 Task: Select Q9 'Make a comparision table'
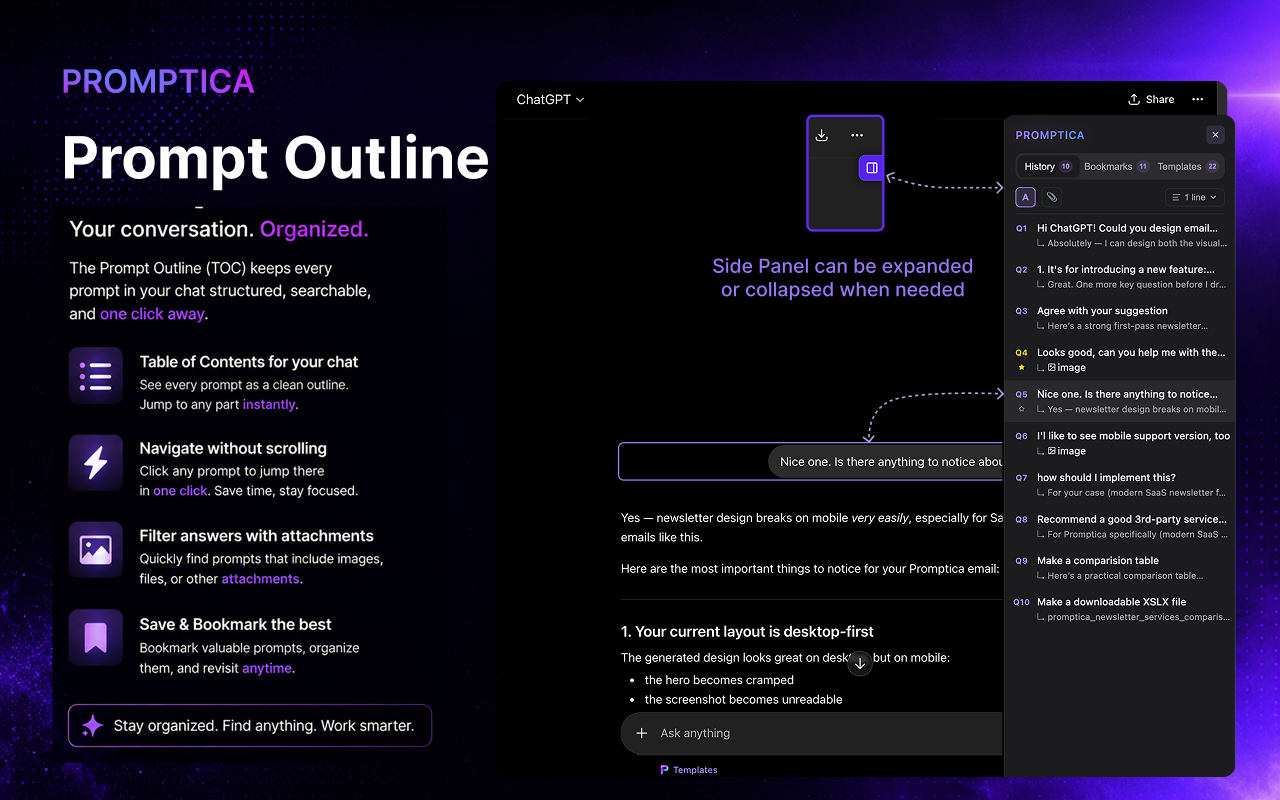pos(1119,568)
